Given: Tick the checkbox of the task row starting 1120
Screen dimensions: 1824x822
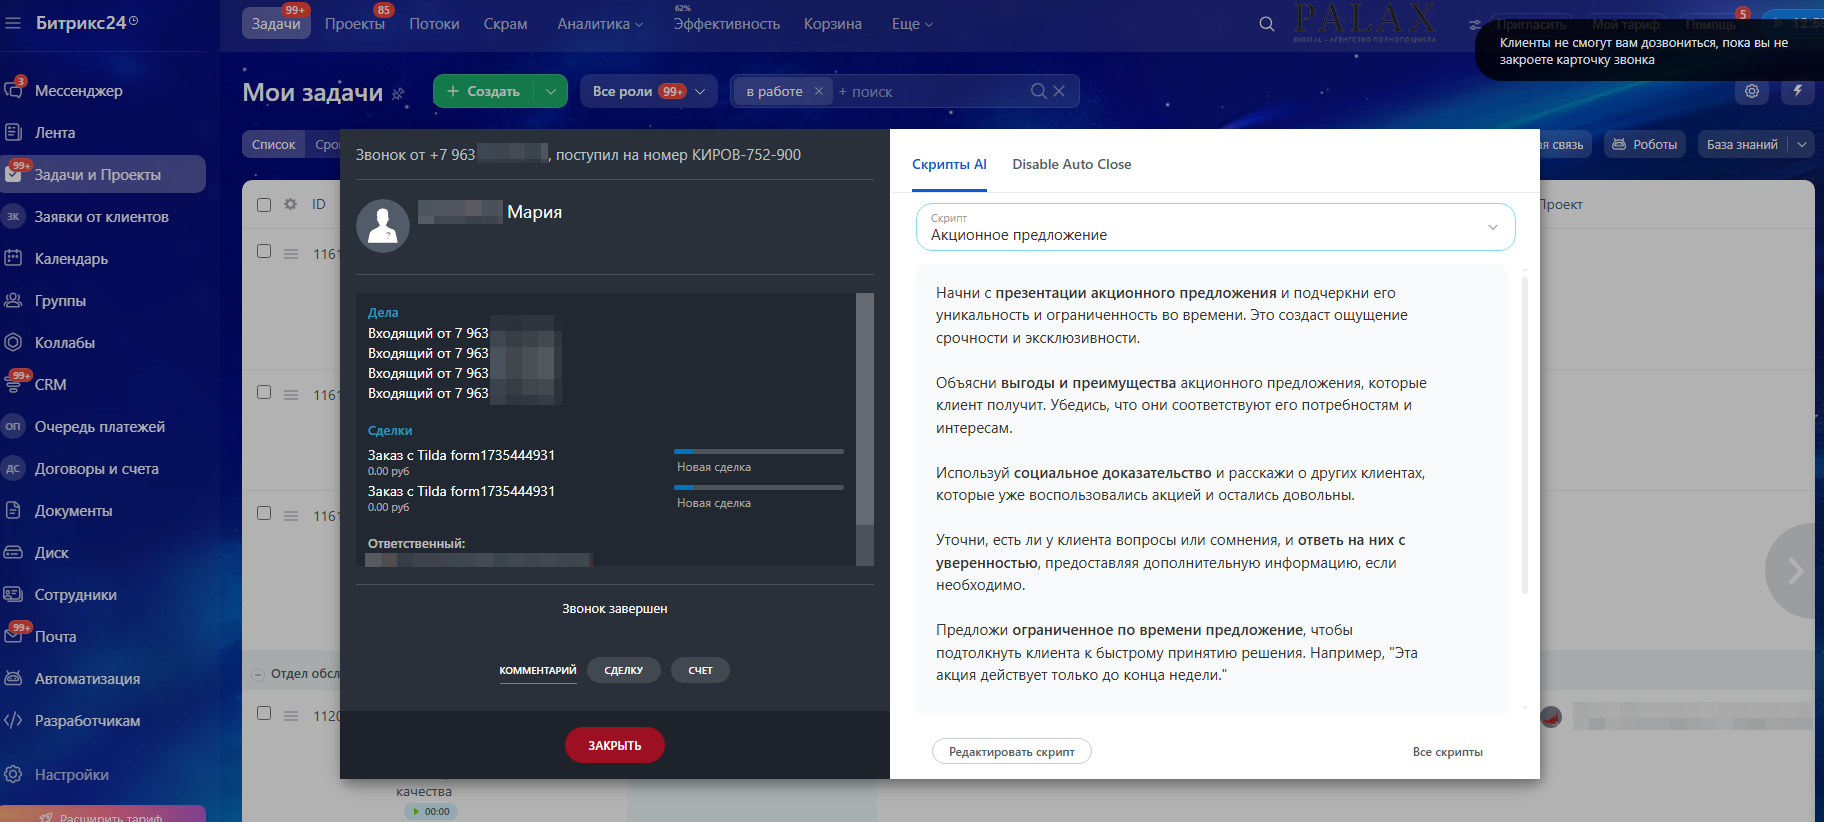Looking at the screenshot, I should tap(264, 713).
